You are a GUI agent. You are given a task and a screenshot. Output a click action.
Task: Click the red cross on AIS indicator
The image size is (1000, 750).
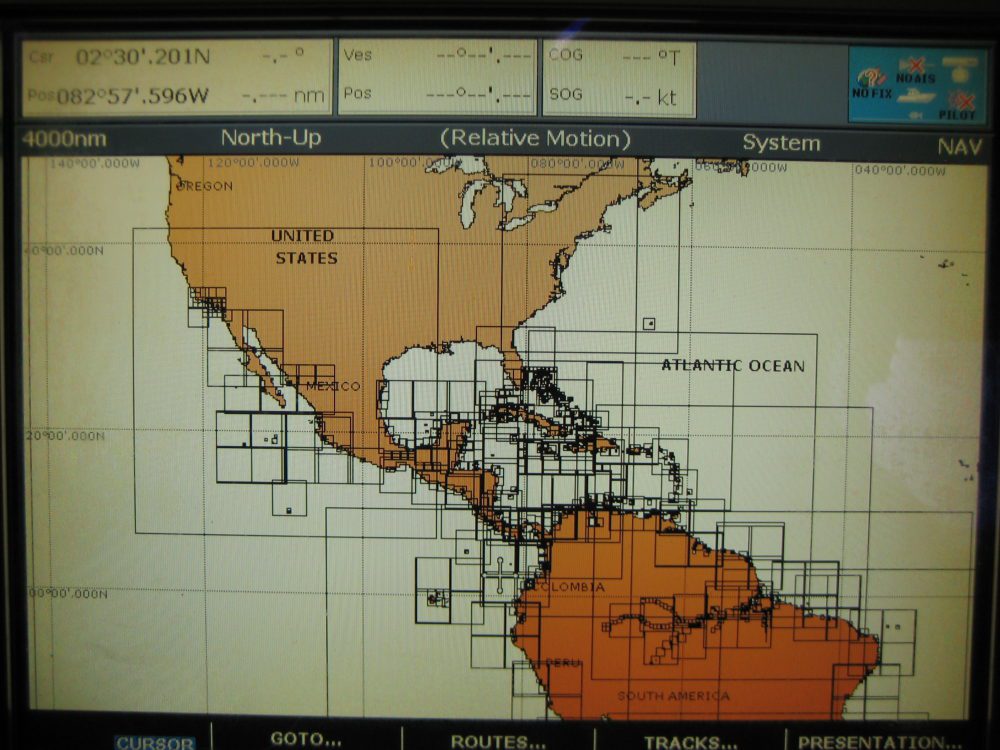point(915,64)
